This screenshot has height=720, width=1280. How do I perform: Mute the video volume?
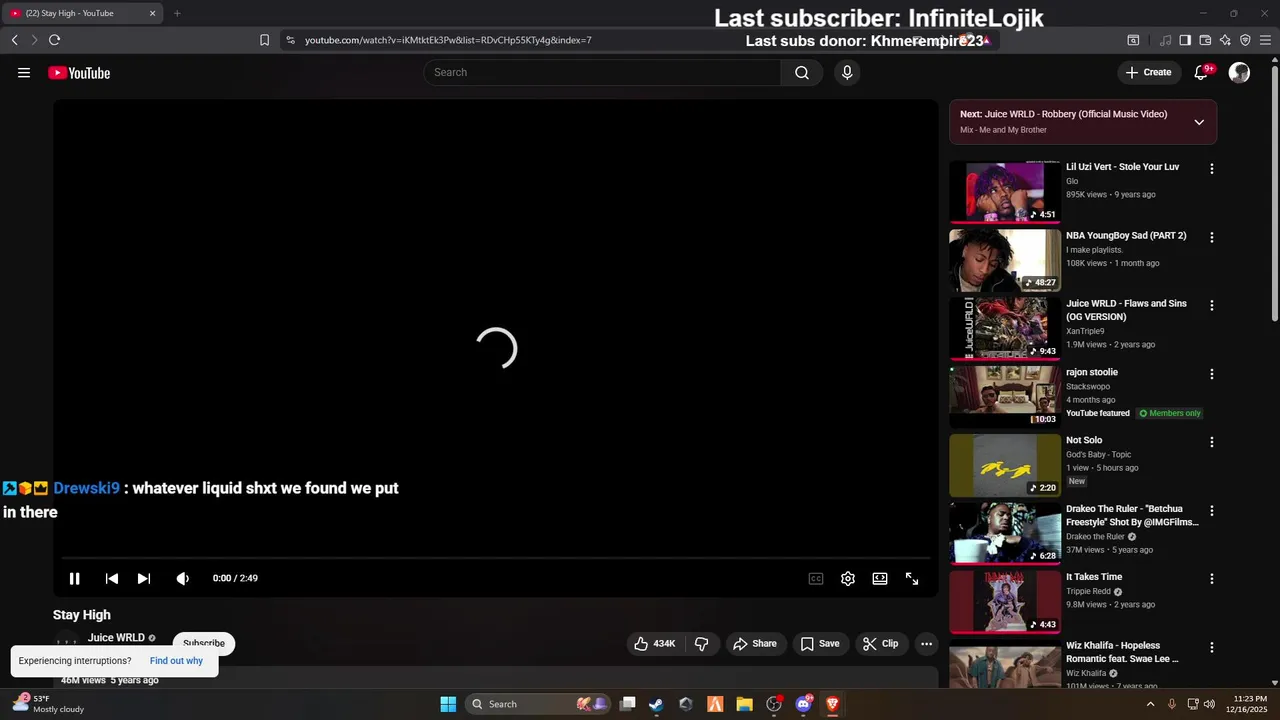[183, 578]
